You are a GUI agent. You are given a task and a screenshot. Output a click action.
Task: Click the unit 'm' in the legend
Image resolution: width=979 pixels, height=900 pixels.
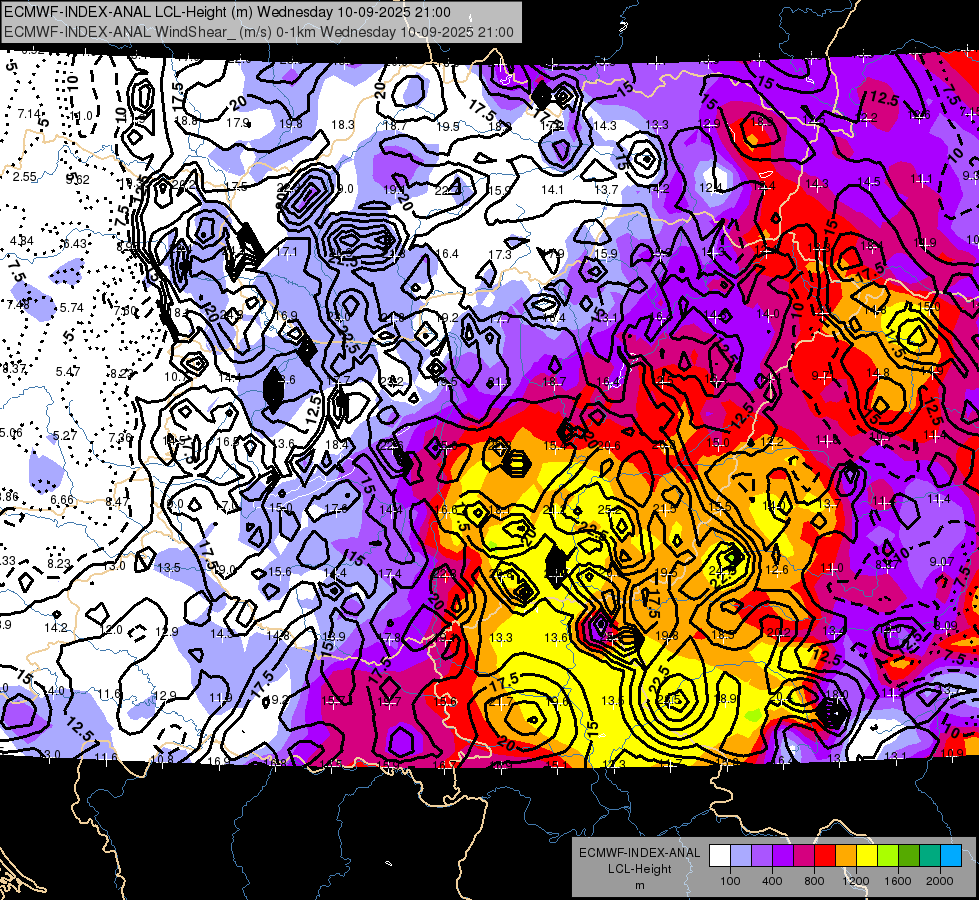pyautogui.click(x=639, y=885)
